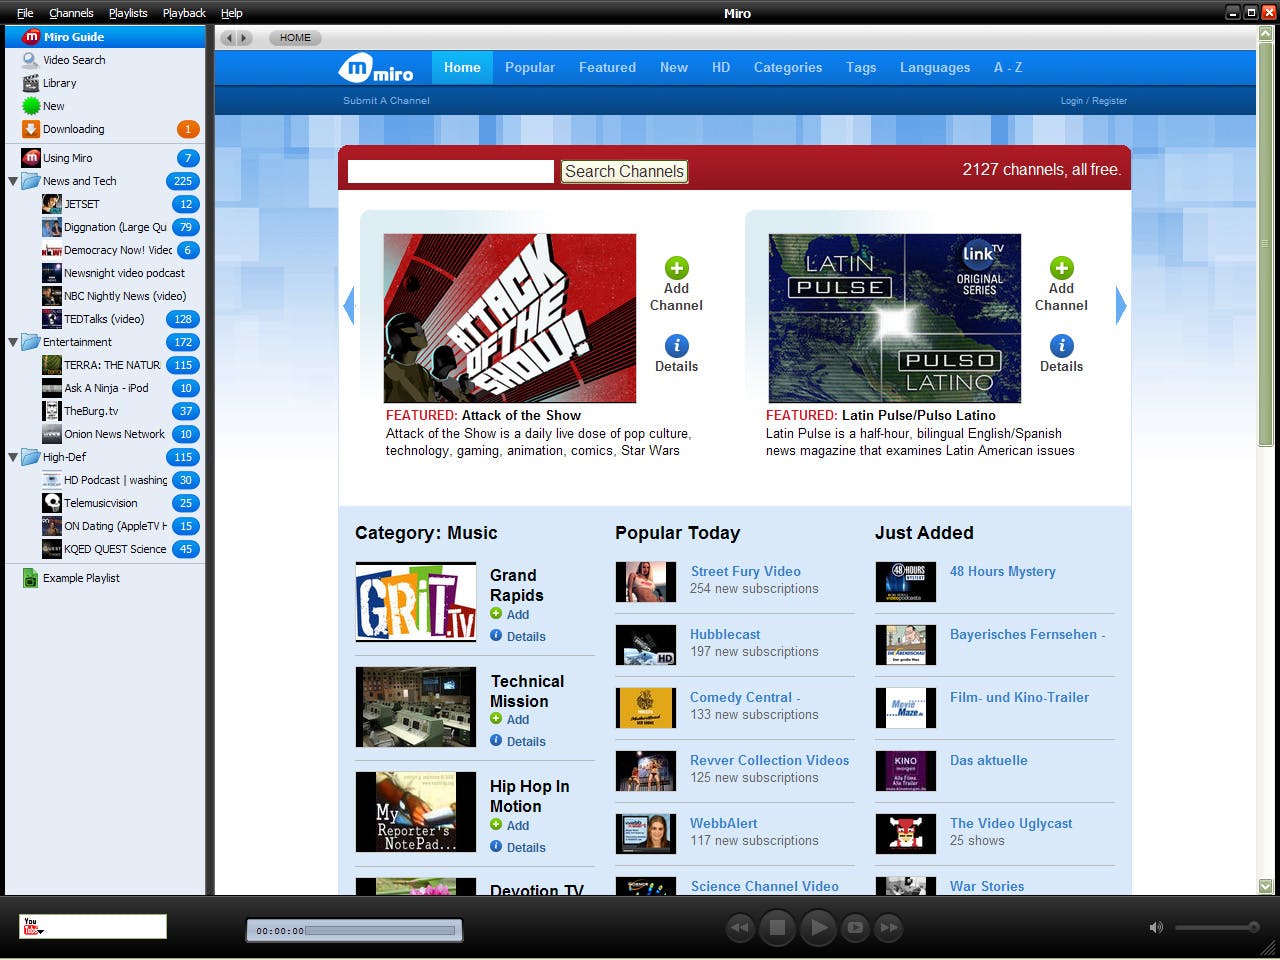This screenshot has height=960, width=1280.
Task: Select the TEDTalks (video) channel
Action: pyautogui.click(x=105, y=319)
